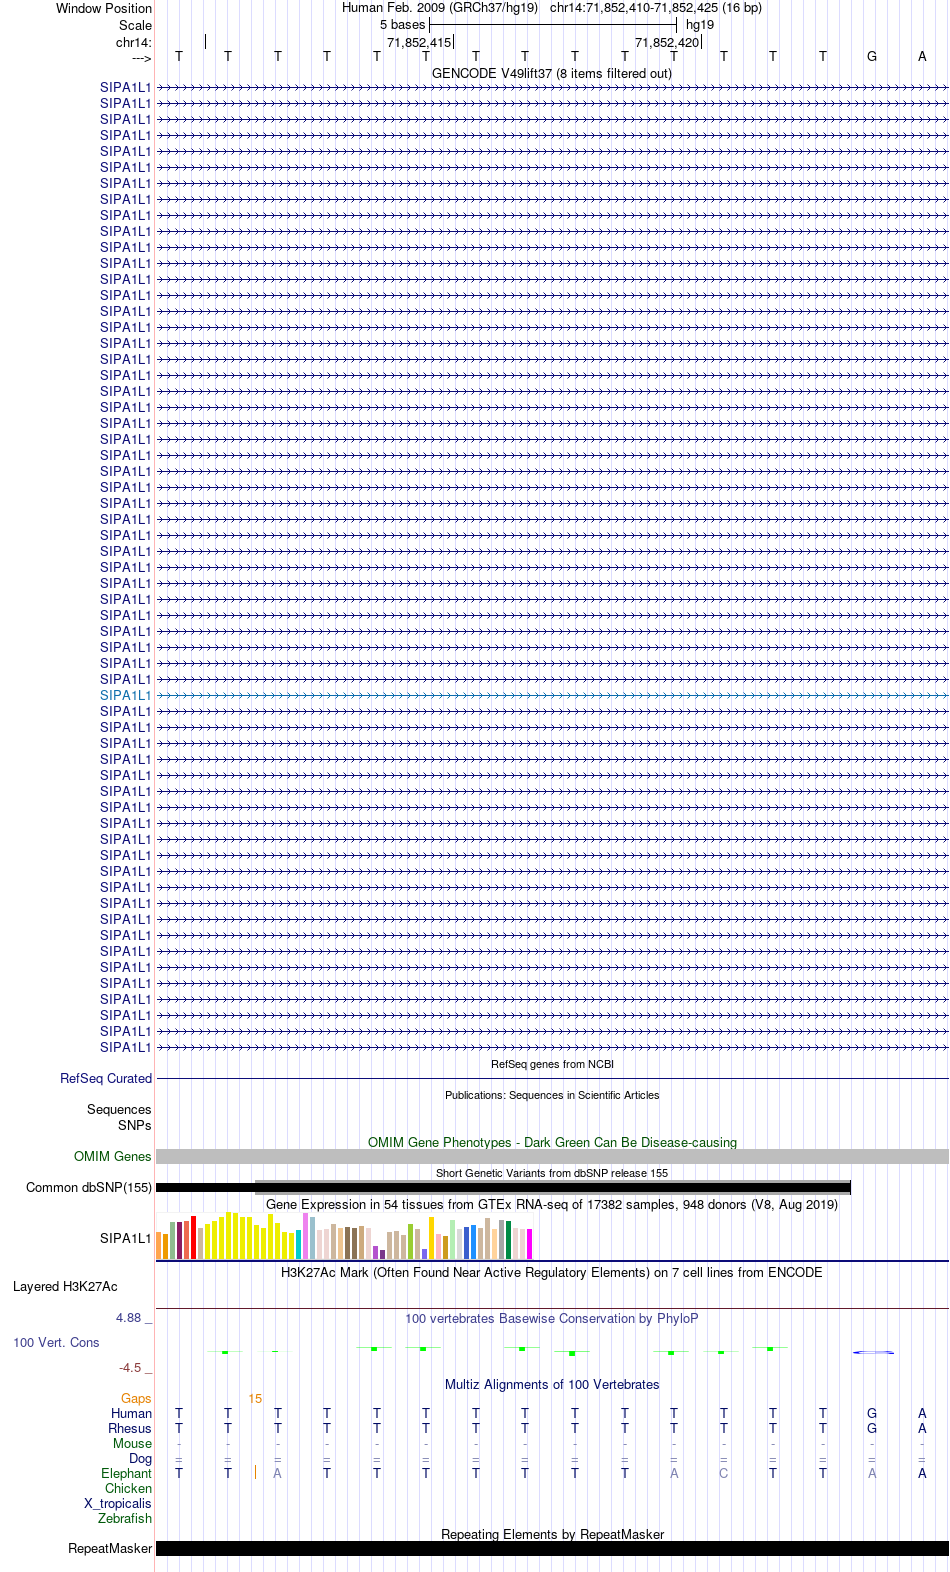Click the magenta GTEx bar at chart end
Screen dimensions: 950x1572
click(530, 1244)
